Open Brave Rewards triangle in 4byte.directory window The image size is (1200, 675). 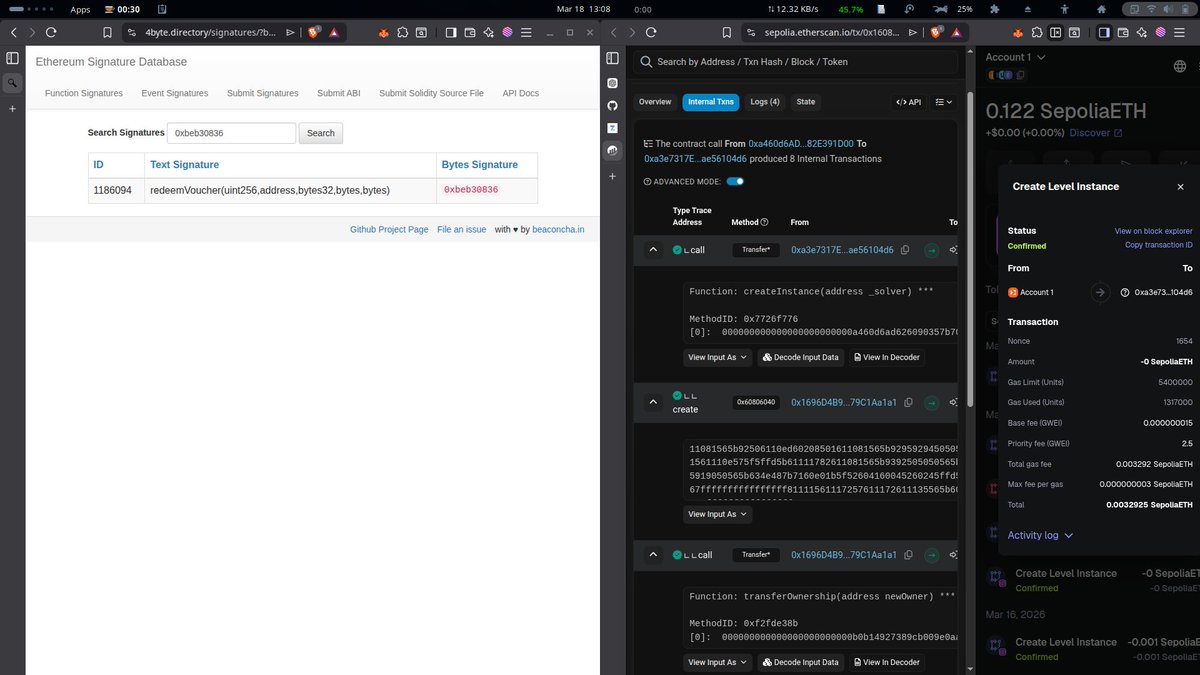[x=334, y=32]
